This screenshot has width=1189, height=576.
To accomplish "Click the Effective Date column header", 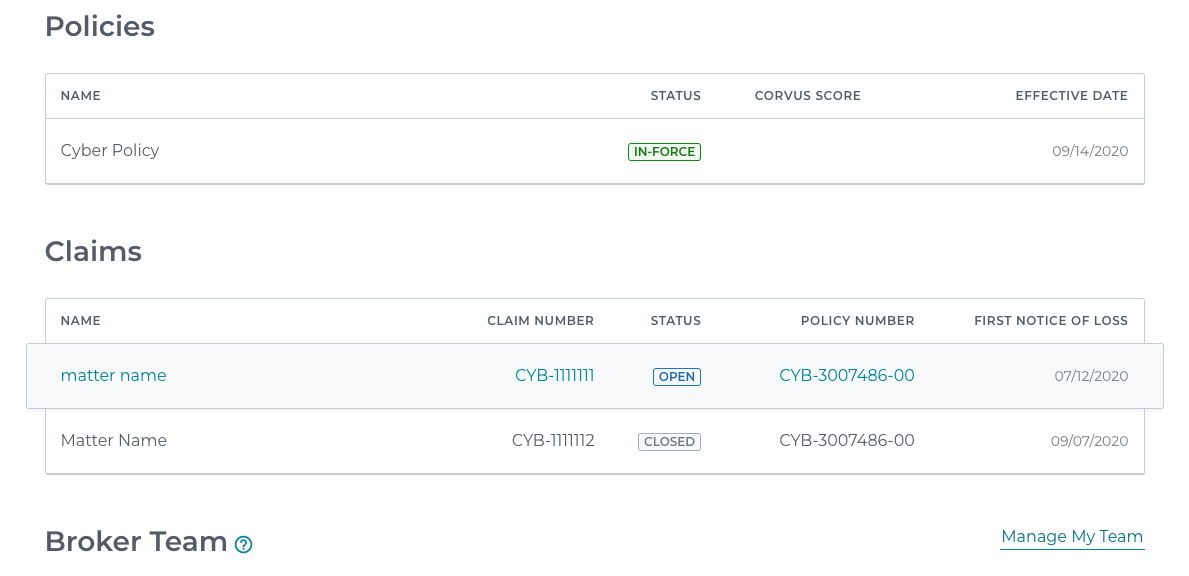I will [x=1071, y=96].
